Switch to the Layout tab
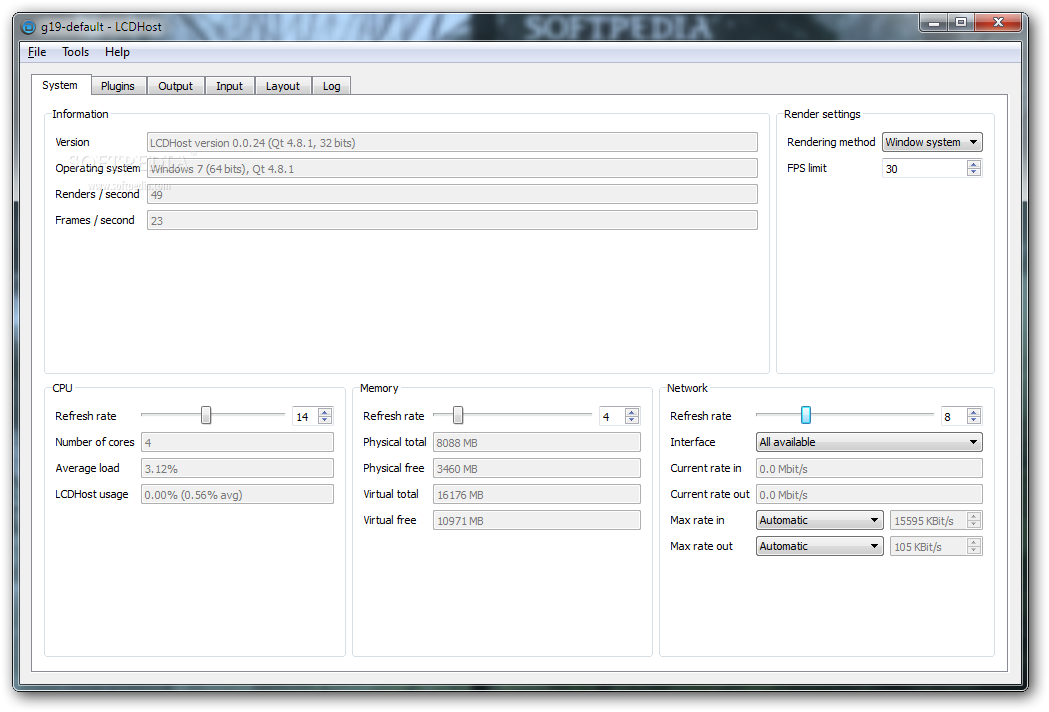The width and height of the screenshot is (1049, 712). point(283,86)
